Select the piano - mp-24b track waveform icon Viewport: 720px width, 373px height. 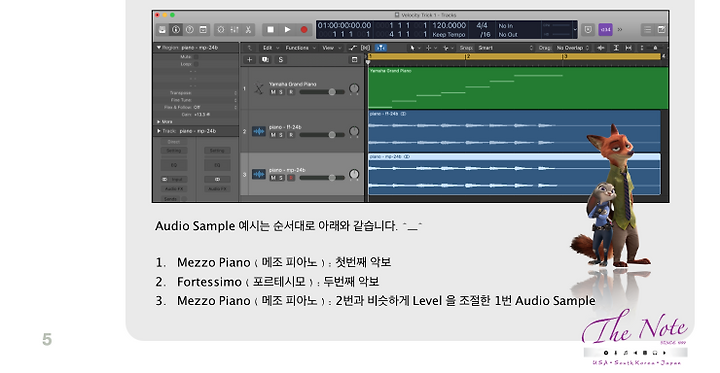(259, 174)
